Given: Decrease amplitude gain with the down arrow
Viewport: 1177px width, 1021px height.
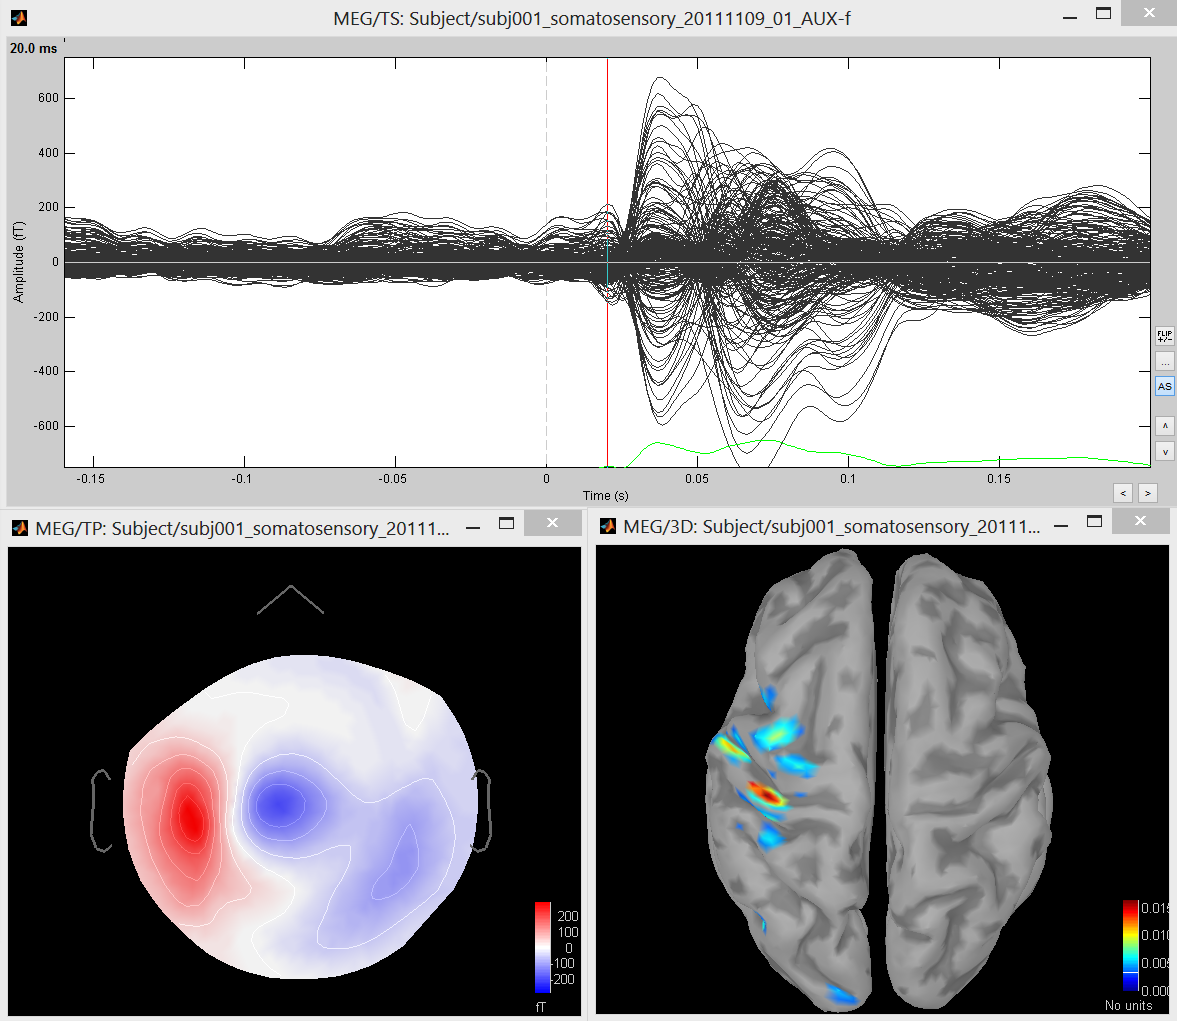Looking at the screenshot, I should point(1164,452).
